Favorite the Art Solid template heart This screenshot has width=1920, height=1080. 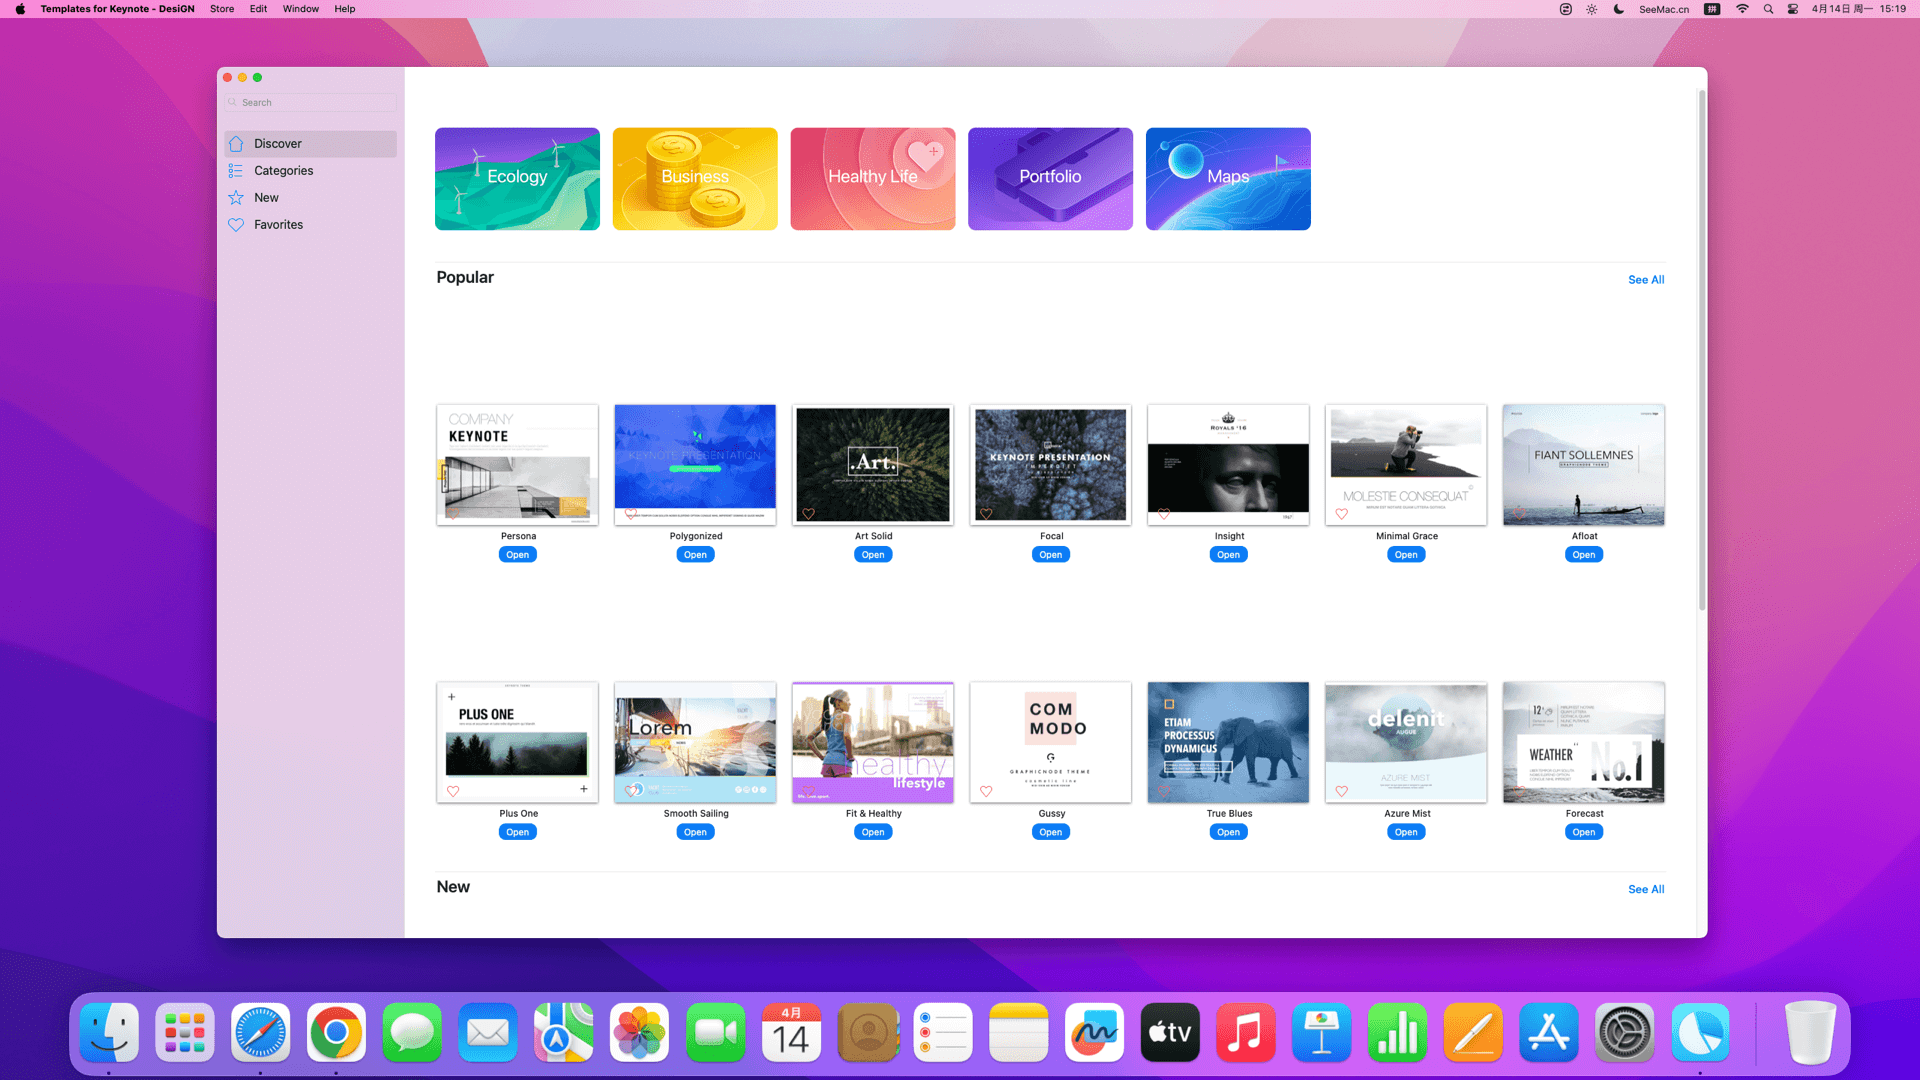tap(808, 514)
